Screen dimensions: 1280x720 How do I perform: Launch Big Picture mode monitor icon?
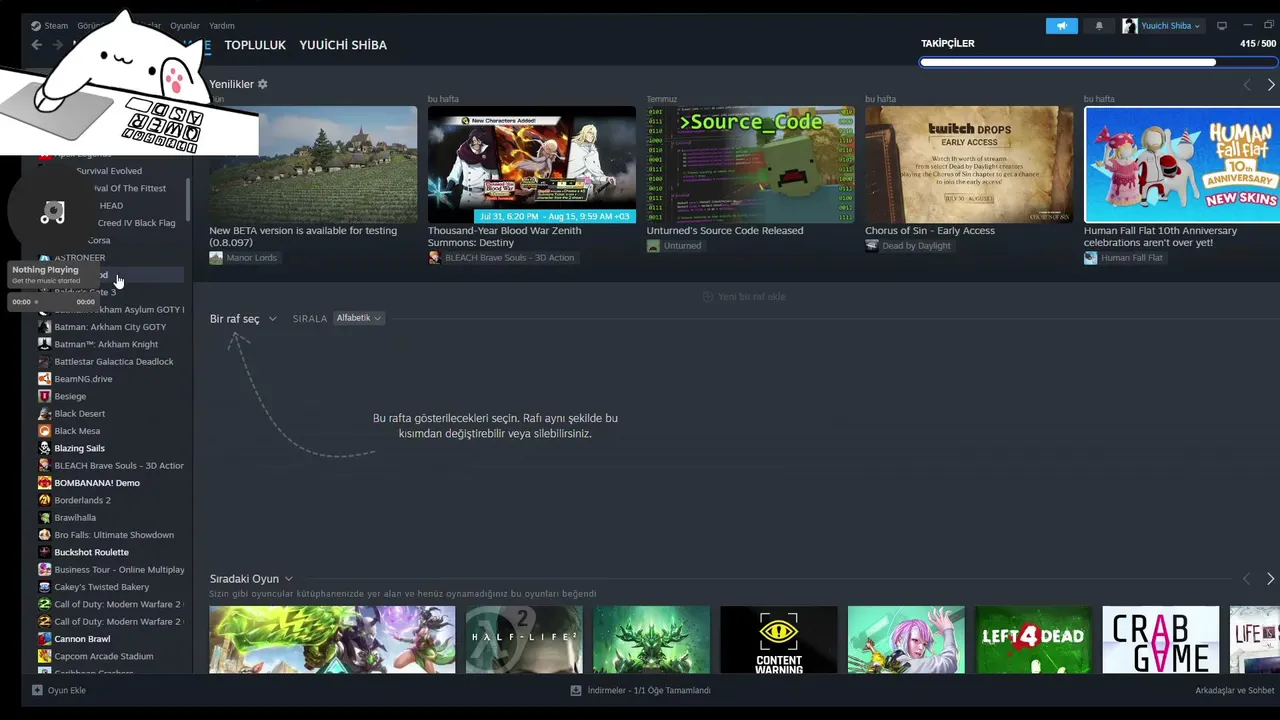(1221, 26)
